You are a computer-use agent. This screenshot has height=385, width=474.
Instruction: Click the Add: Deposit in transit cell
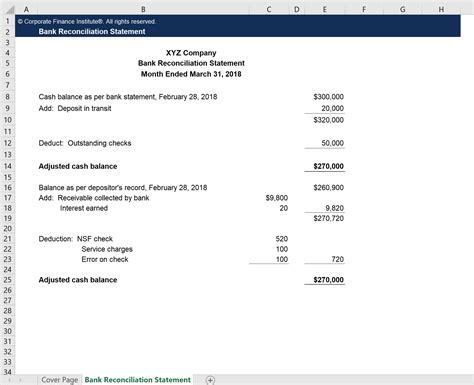[x=75, y=108]
